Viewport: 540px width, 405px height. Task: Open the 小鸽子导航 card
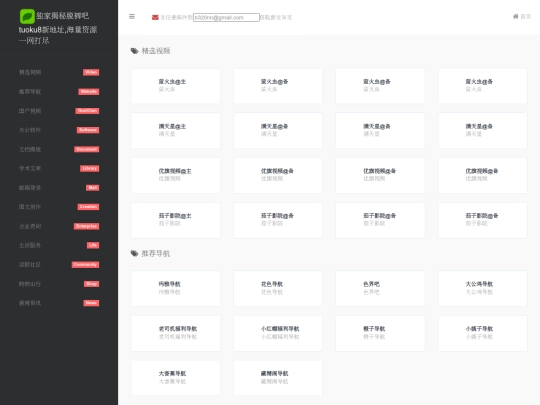point(482,333)
